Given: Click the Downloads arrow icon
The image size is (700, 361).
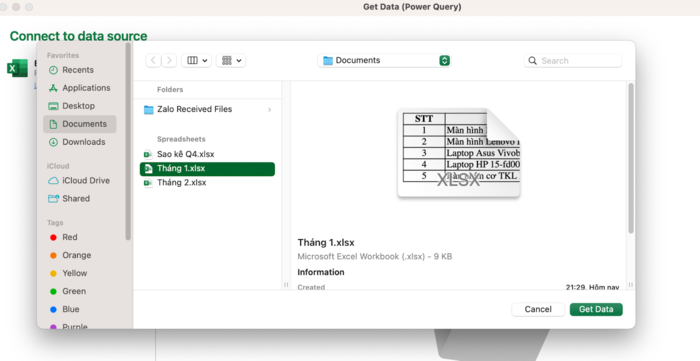Looking at the screenshot, I should click(53, 142).
